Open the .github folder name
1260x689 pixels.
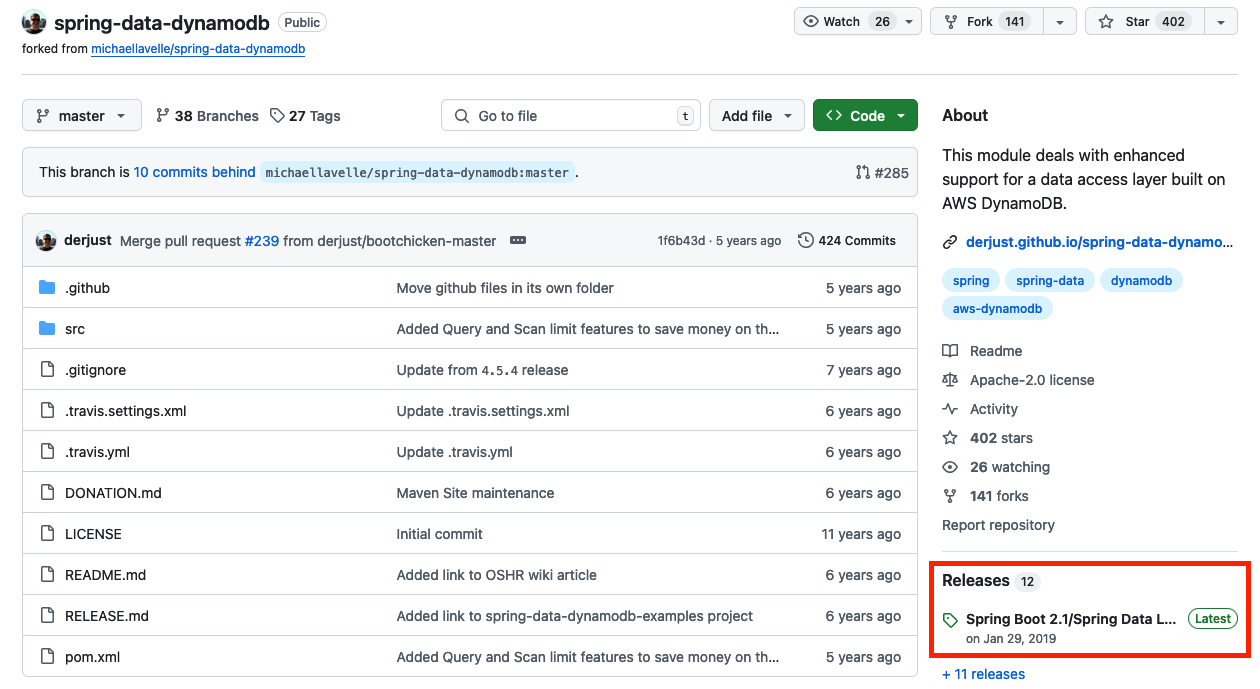(87, 288)
